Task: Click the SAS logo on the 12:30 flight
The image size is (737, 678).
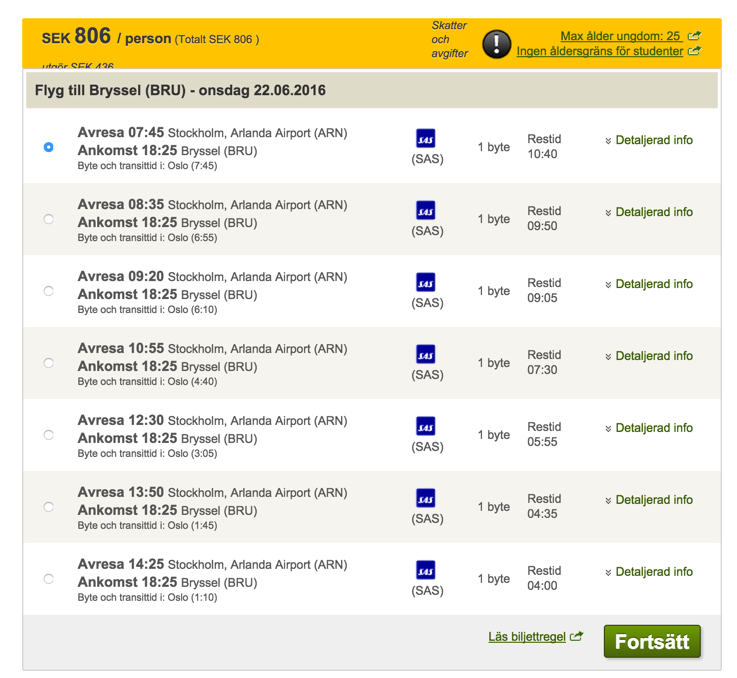Action: 426,426
